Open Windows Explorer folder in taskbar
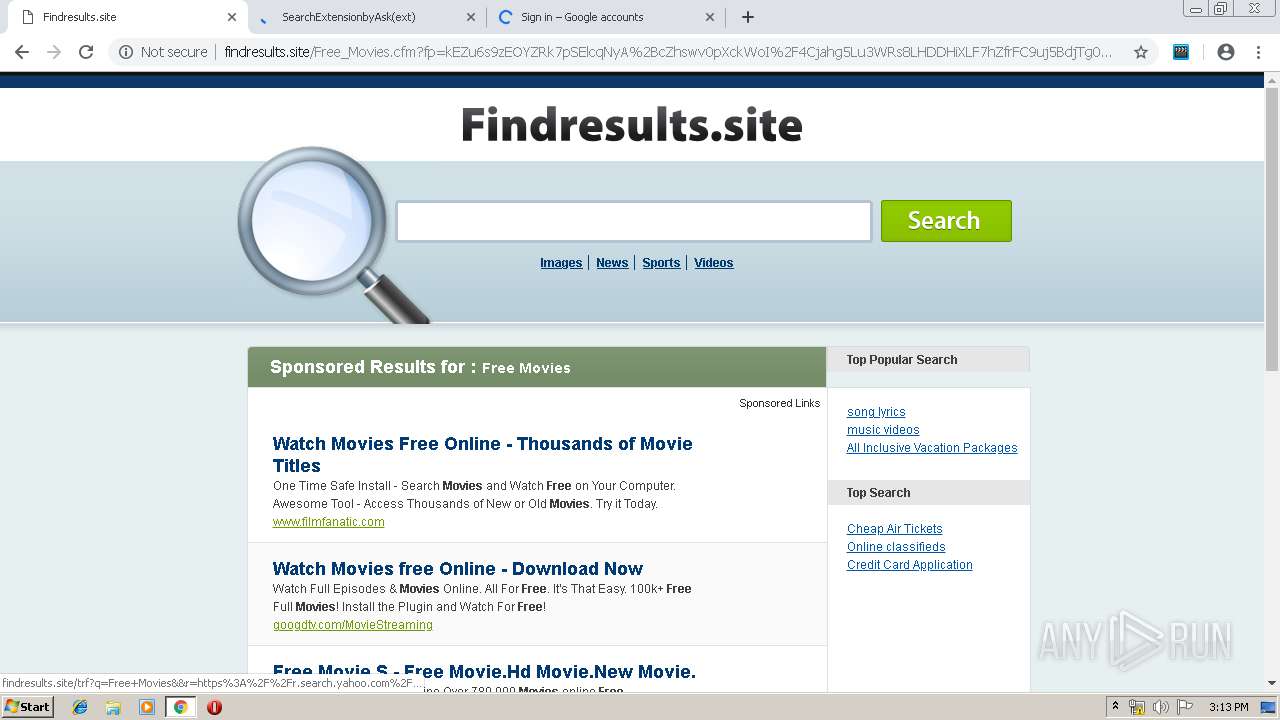1280x720 pixels. (x=113, y=707)
